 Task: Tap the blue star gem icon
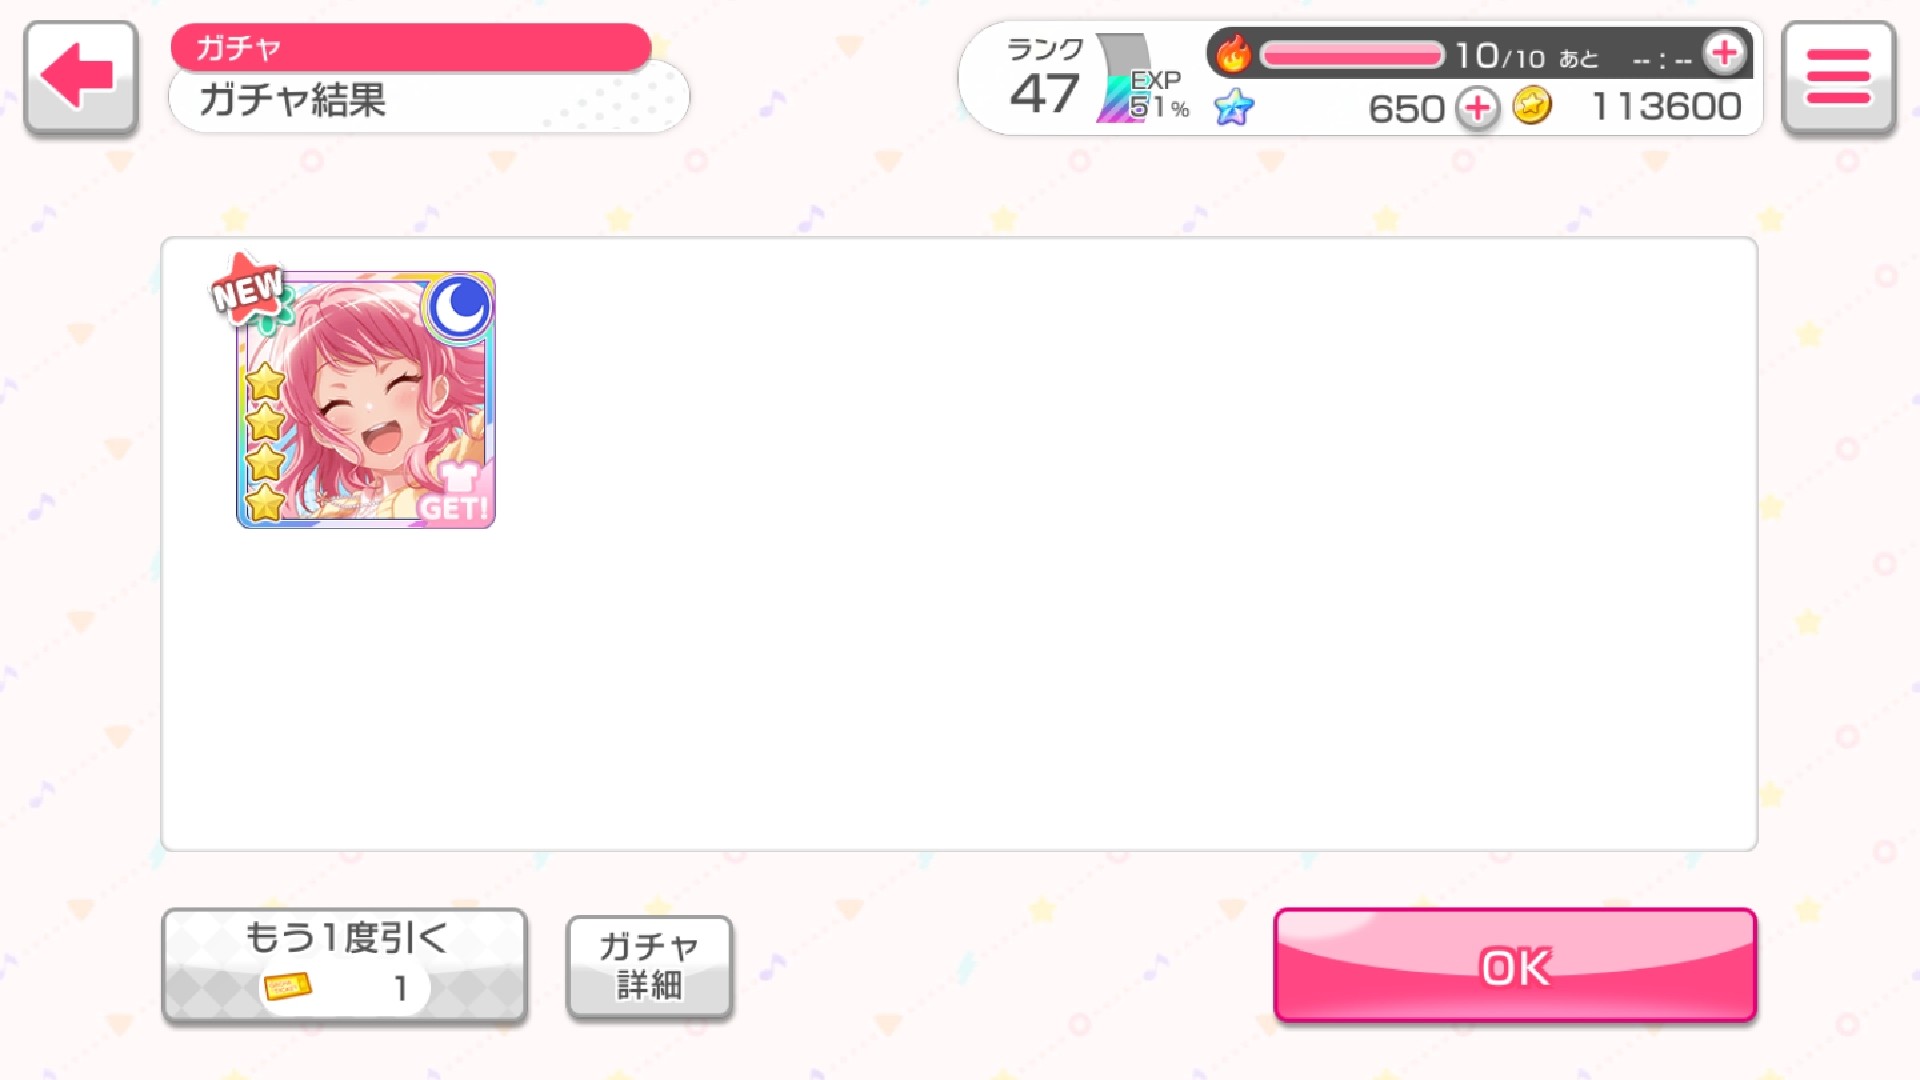tap(1234, 106)
